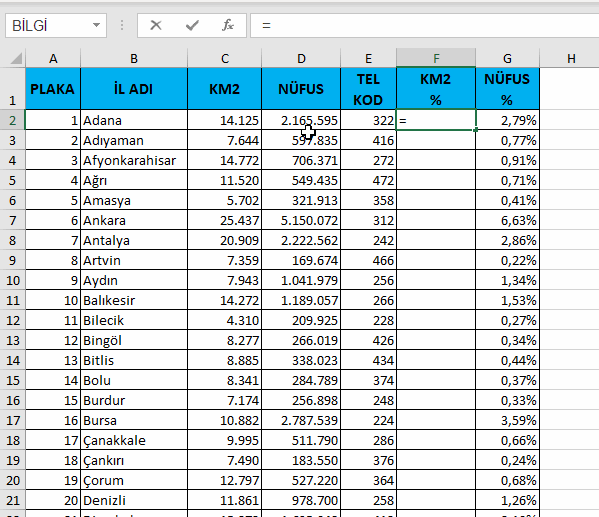Screen dimensions: 599x517
Task: Open the Insert Function fx dialog
Action: pos(228,26)
